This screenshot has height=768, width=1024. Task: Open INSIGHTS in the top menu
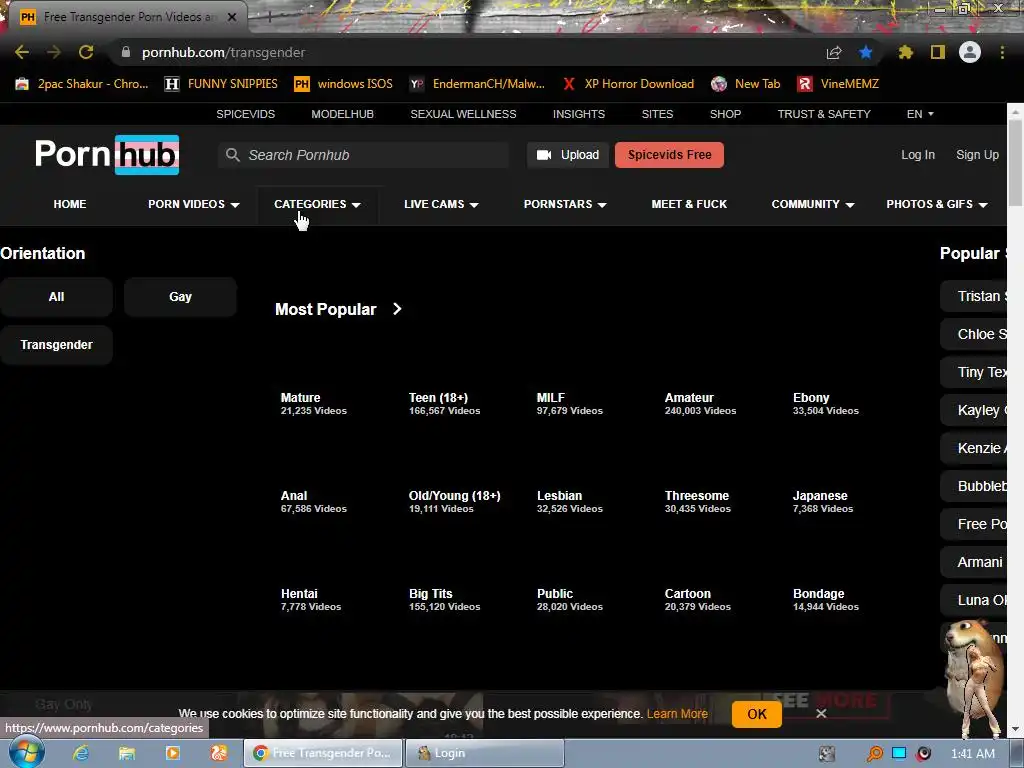pyautogui.click(x=579, y=114)
